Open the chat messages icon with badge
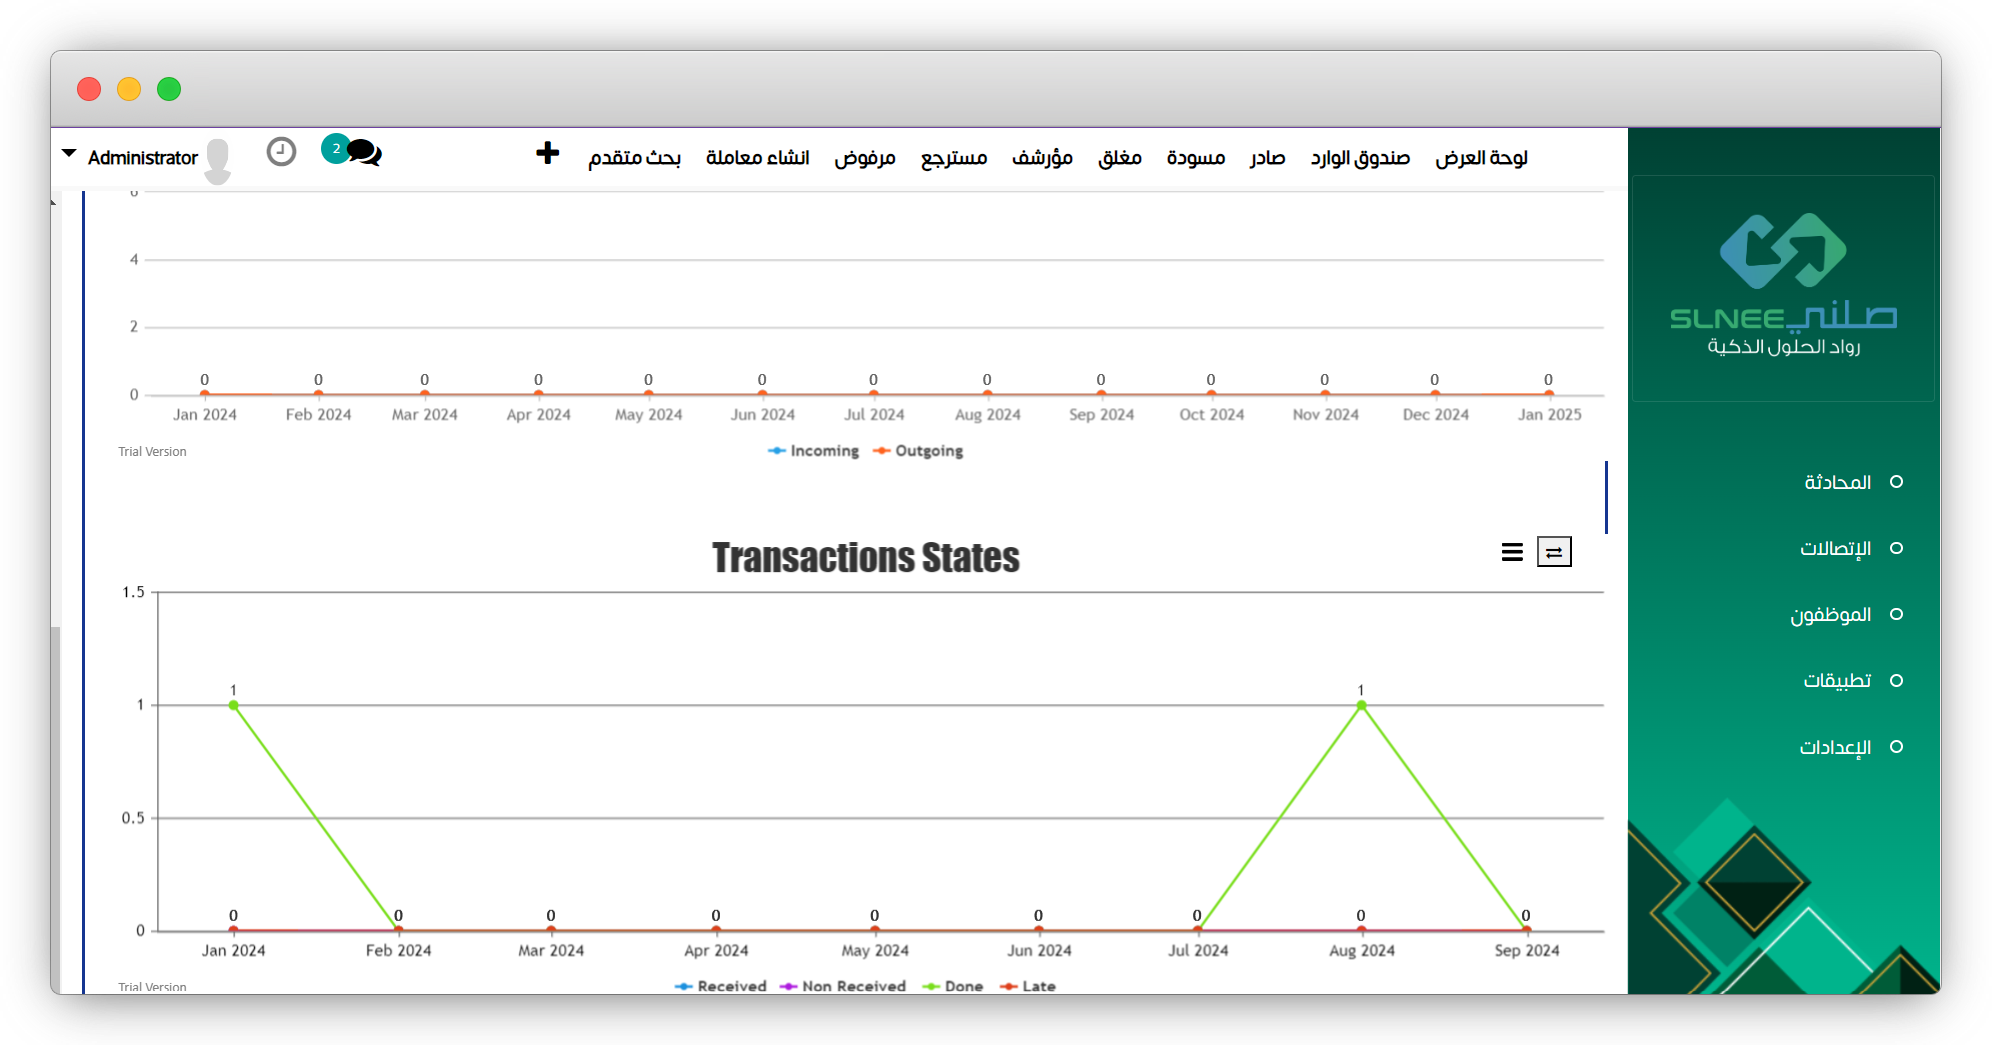The image size is (1992, 1045). (x=362, y=152)
